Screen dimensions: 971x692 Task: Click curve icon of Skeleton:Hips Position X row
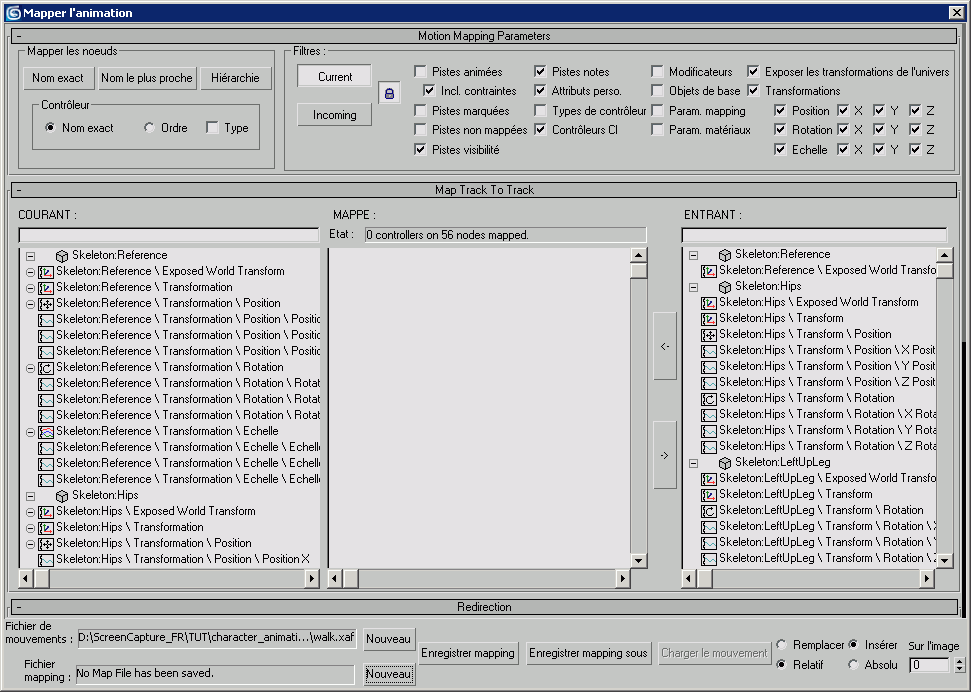[x=46, y=560]
